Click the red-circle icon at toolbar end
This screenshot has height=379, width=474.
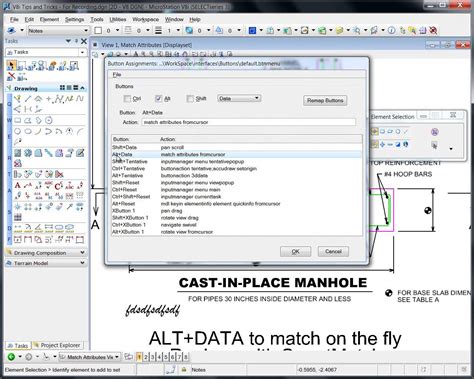point(433,30)
